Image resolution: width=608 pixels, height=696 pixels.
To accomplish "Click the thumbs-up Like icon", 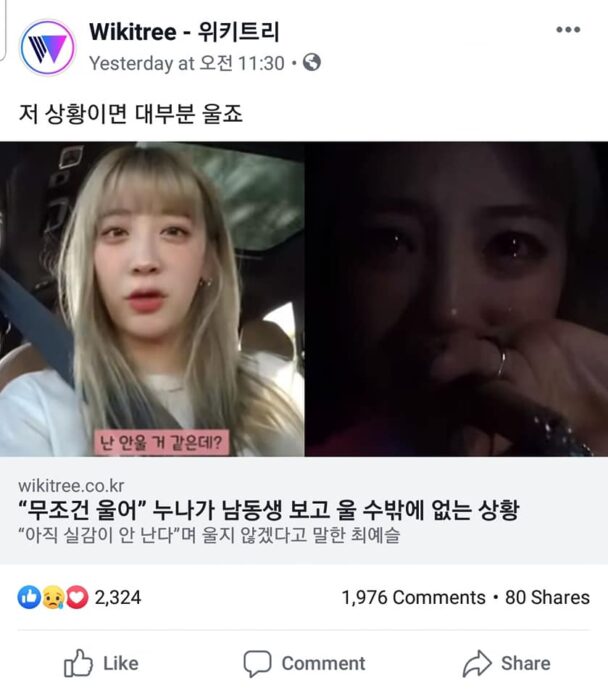I will pyautogui.click(x=79, y=663).
